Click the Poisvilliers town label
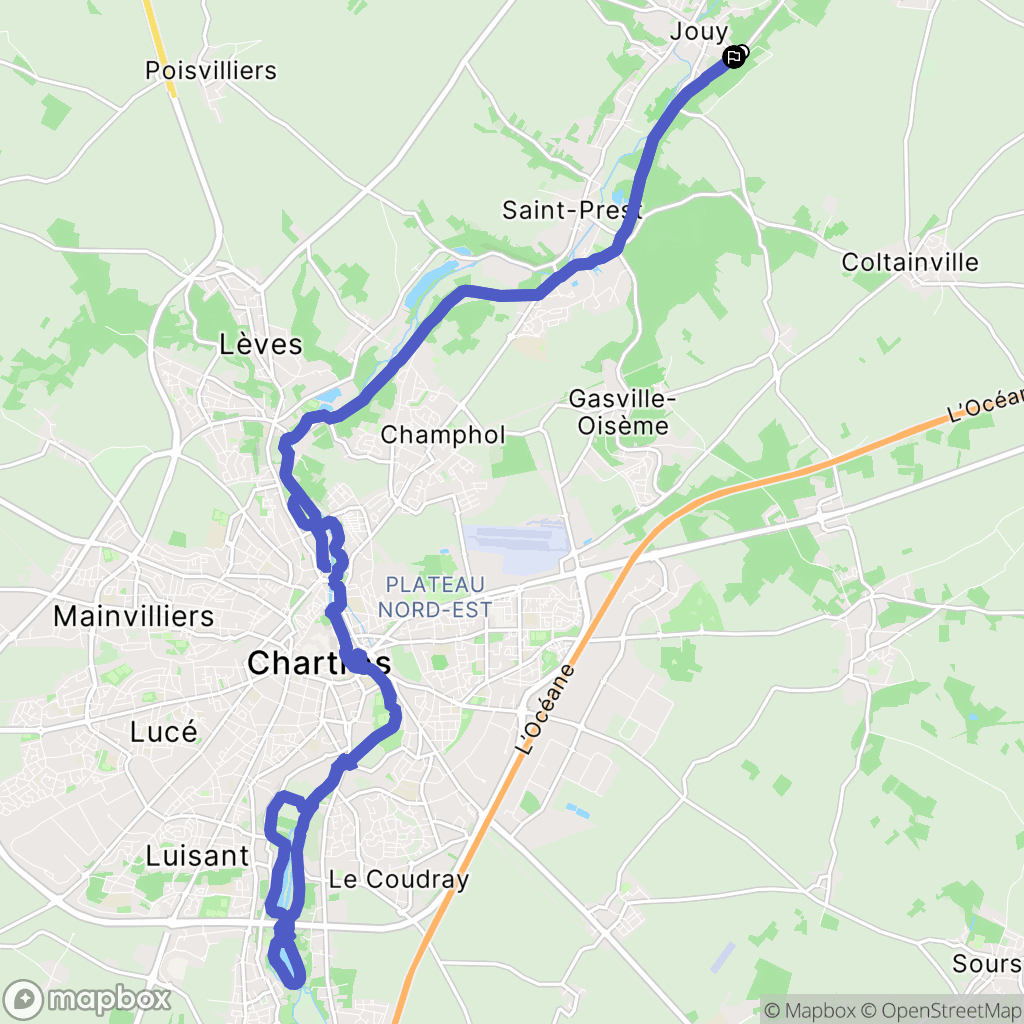Screen dimensions: 1024x1024 click(211, 71)
